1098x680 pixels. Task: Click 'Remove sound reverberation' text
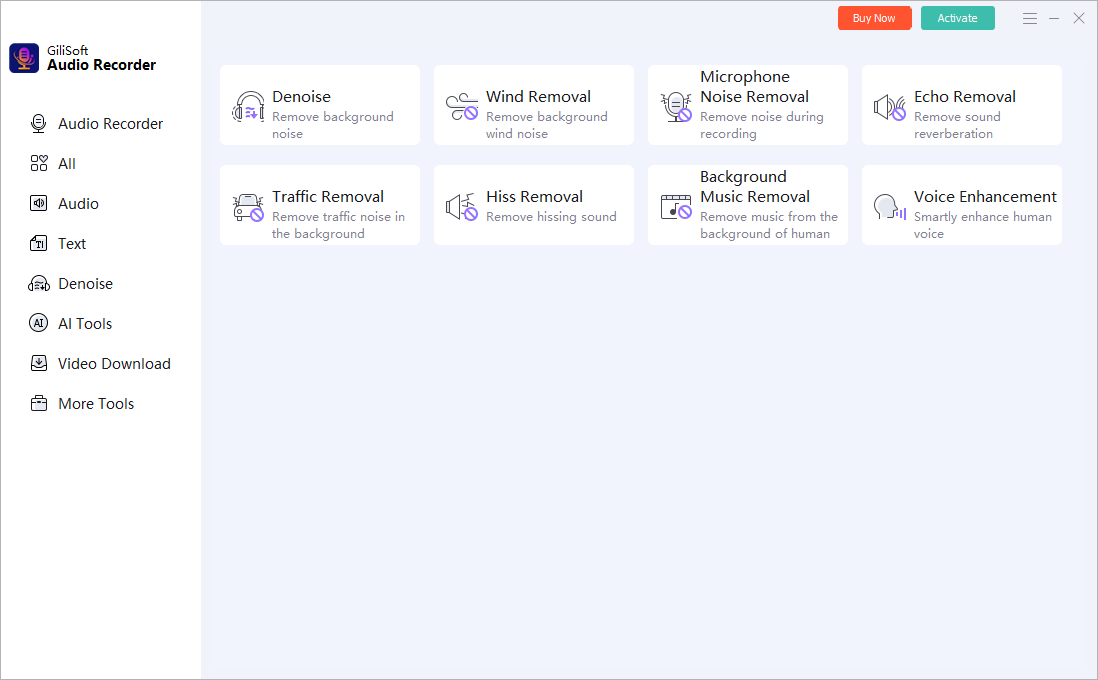(957, 125)
